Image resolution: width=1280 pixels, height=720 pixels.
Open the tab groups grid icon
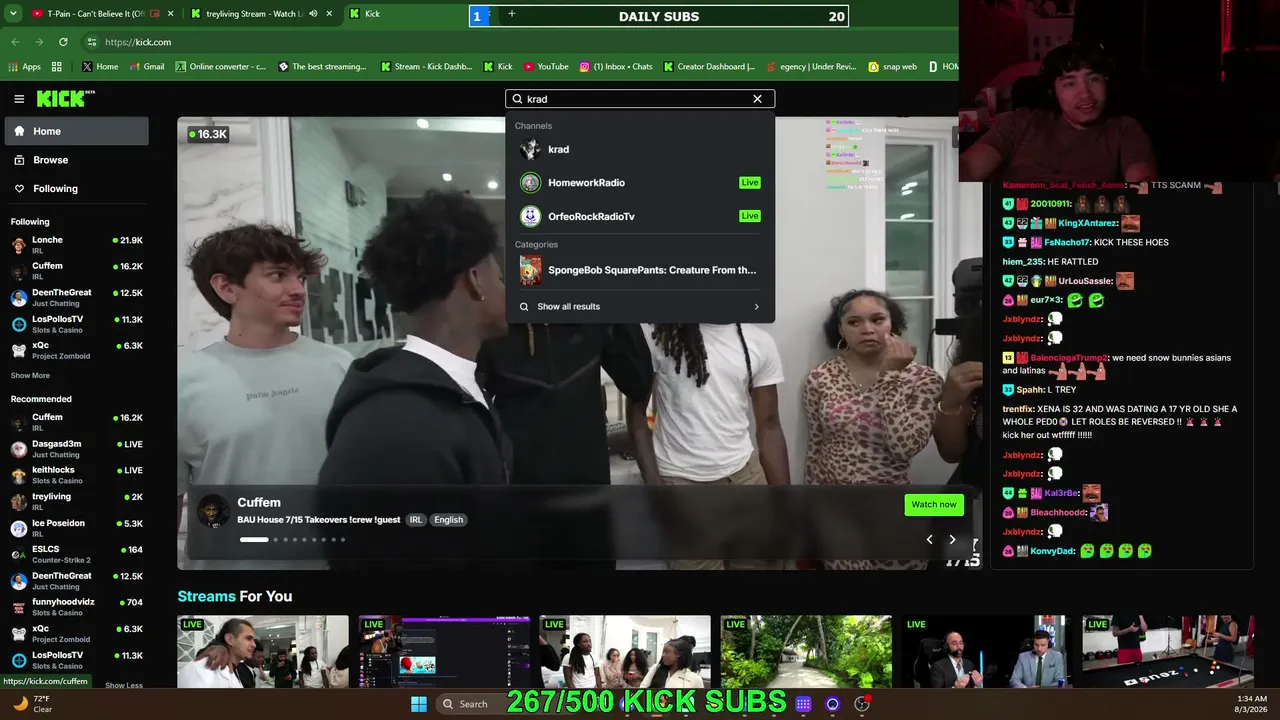pyautogui.click(x=57, y=67)
